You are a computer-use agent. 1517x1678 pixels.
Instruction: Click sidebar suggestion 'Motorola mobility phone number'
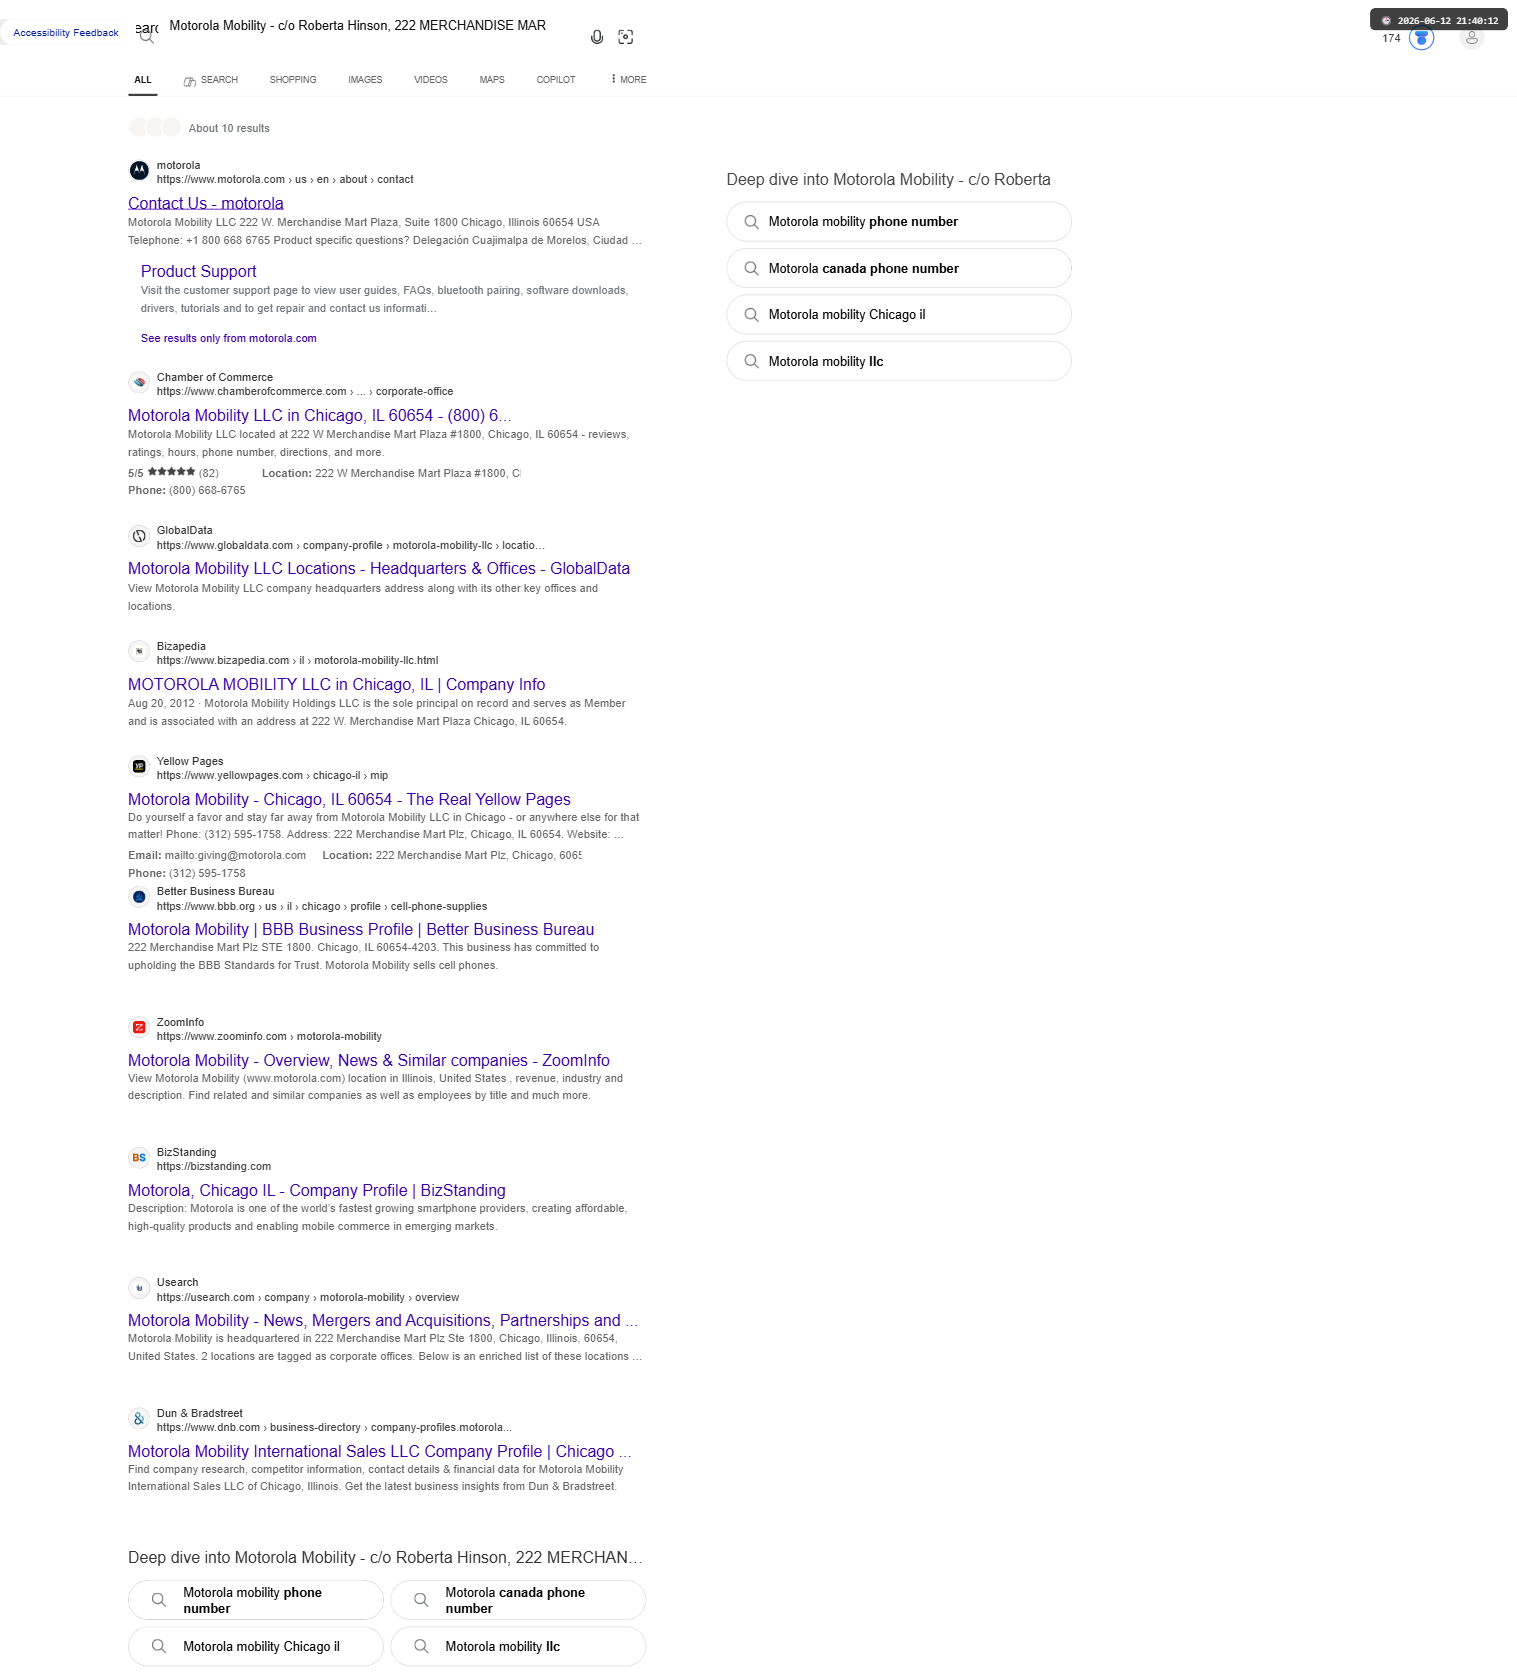899,222
